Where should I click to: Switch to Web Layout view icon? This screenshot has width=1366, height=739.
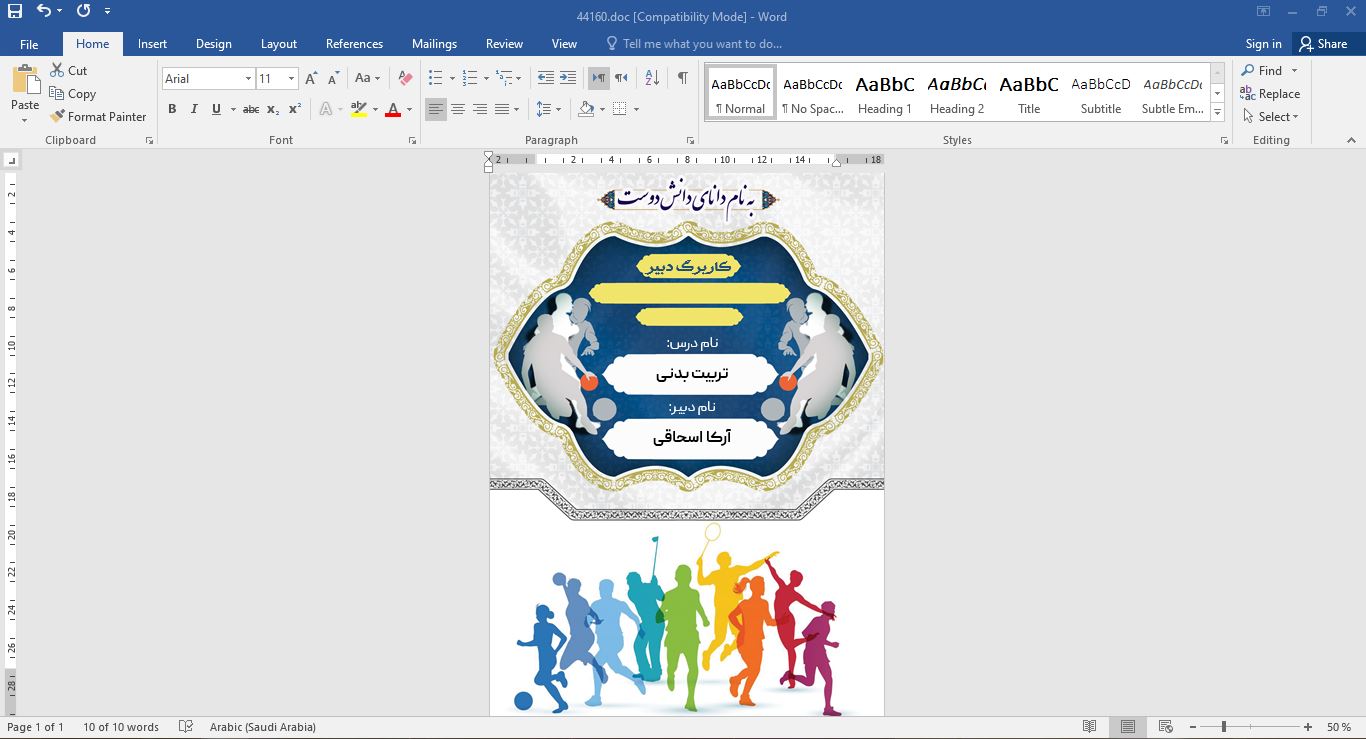click(x=1166, y=727)
